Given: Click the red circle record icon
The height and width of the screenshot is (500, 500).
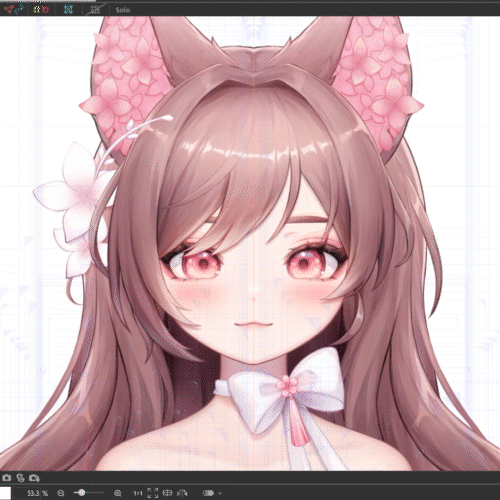Looking at the screenshot, I should (x=45, y=9).
